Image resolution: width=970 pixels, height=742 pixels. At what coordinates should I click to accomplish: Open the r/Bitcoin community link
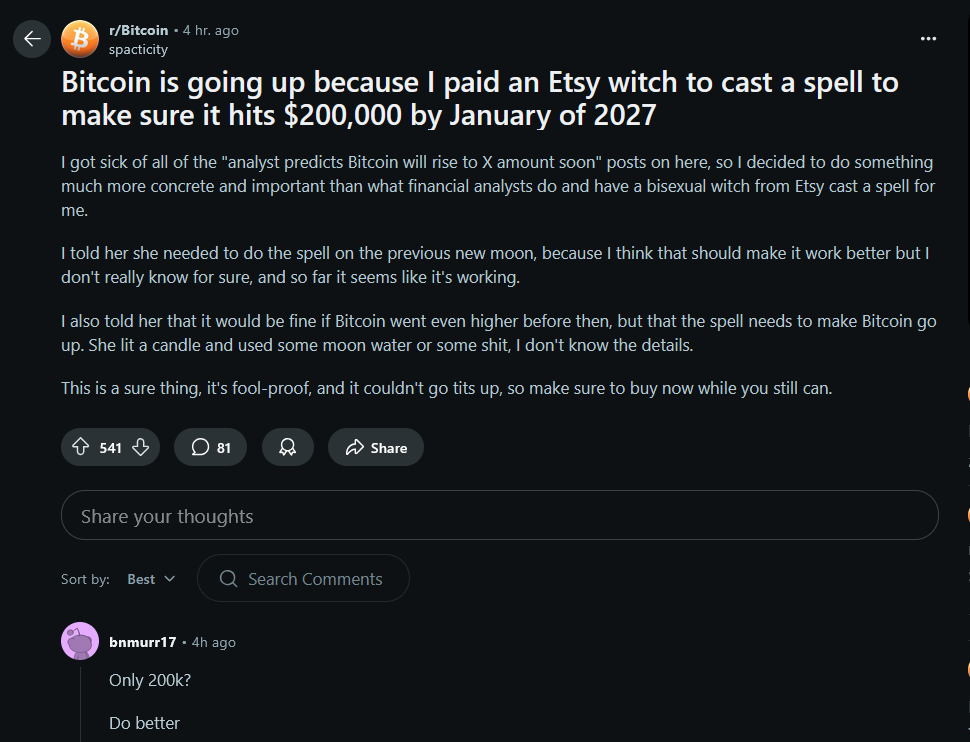click(x=138, y=30)
